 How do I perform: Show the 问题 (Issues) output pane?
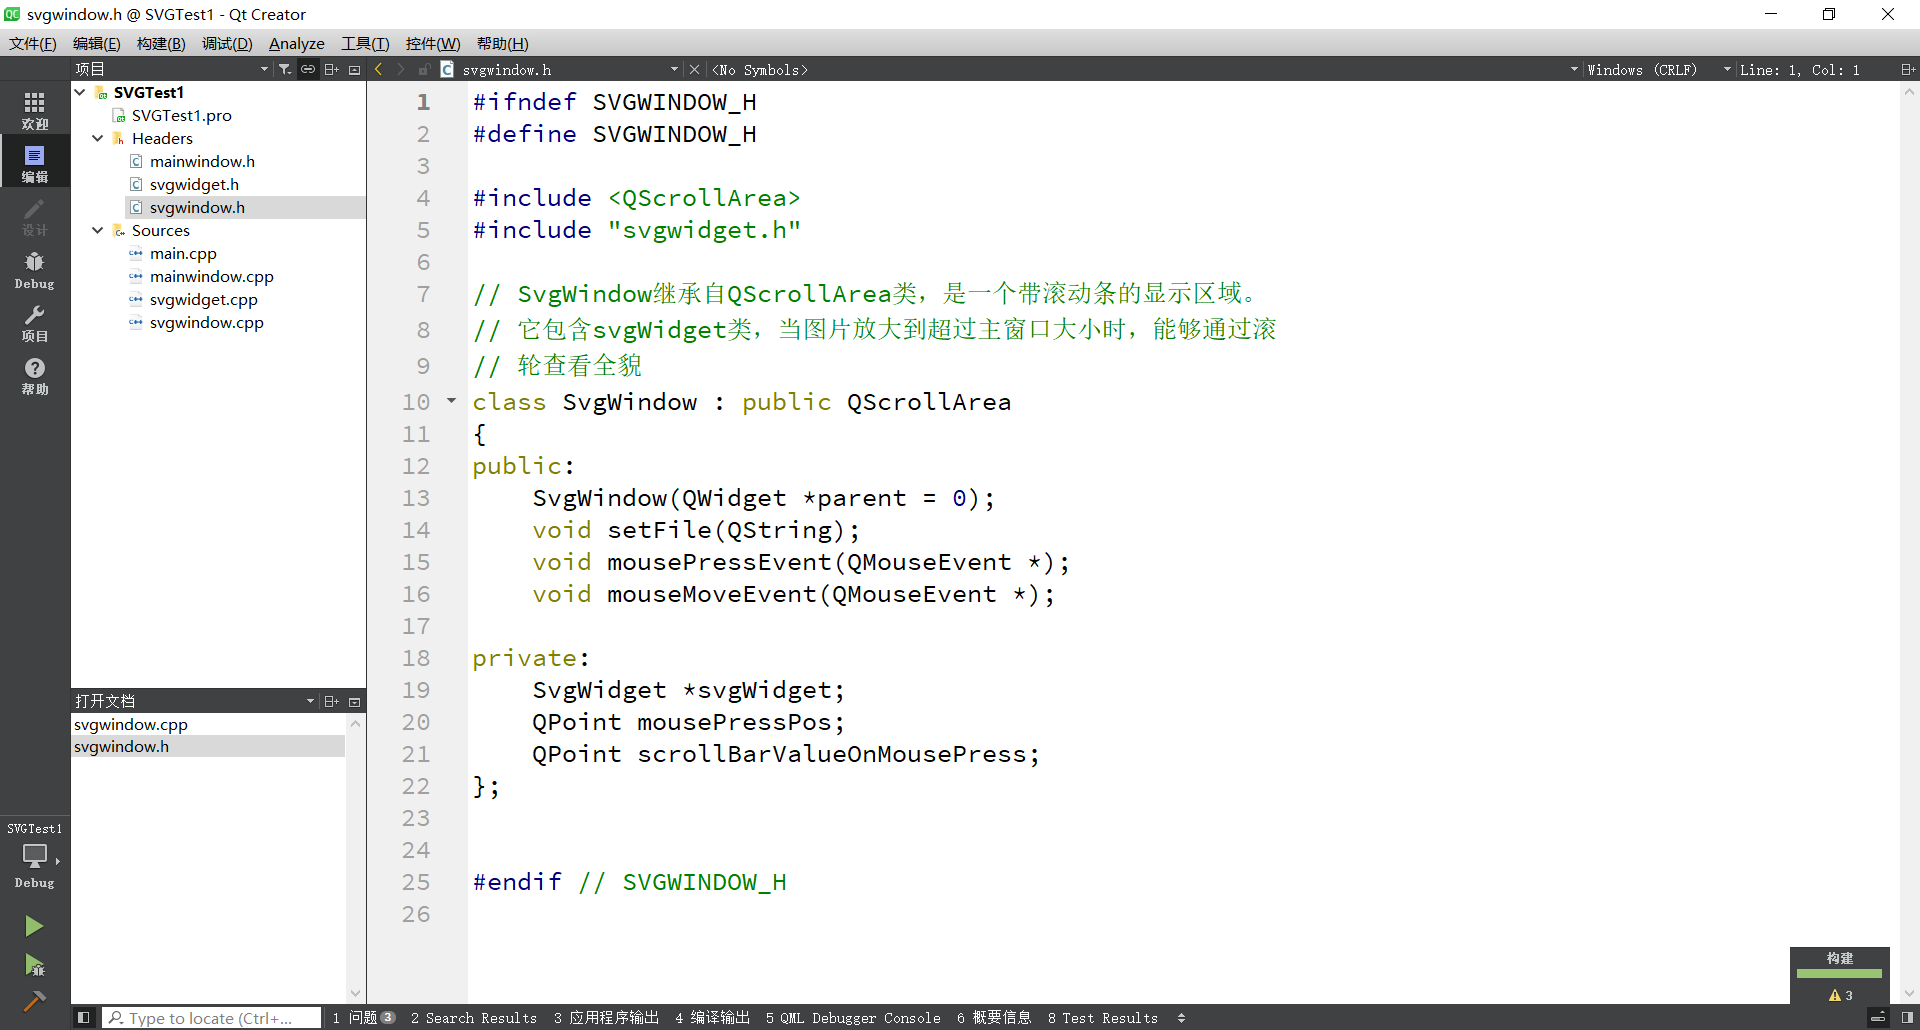click(x=364, y=1018)
